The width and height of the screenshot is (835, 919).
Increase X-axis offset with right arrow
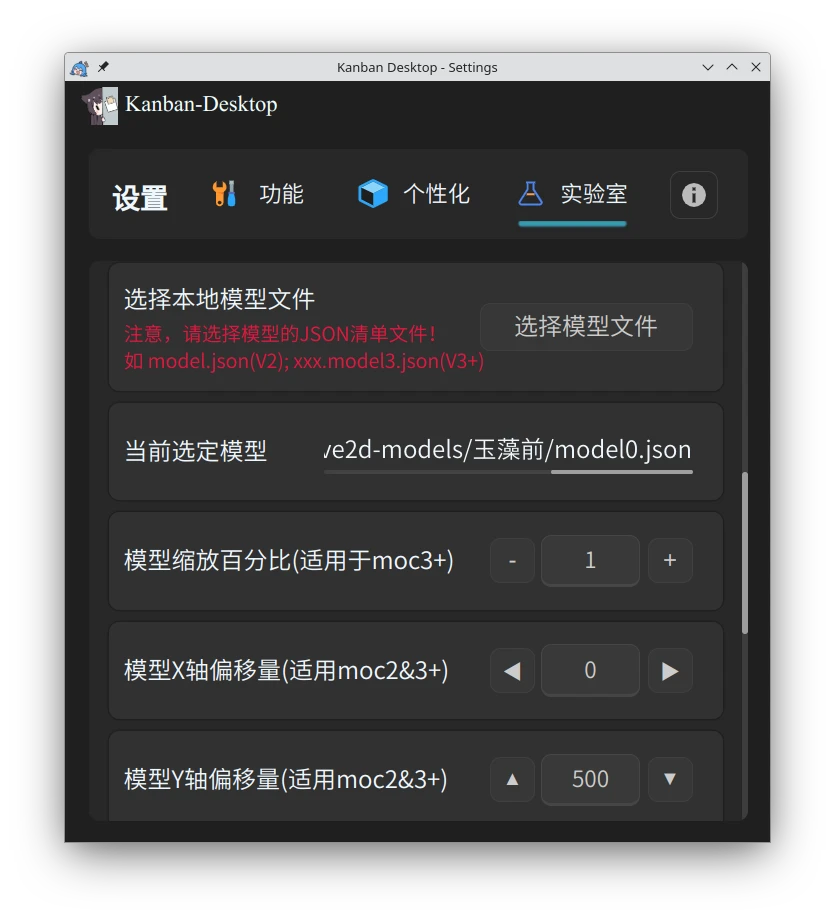(x=670, y=670)
